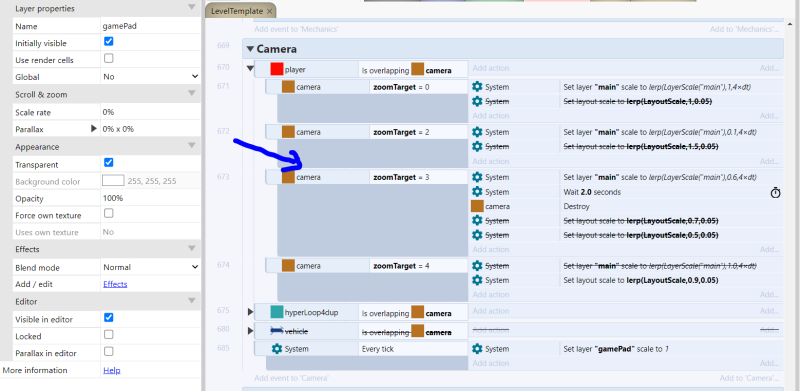Screen dimensions: 800x391
Task: Click System gear on gamePad scale action
Action: pyautogui.click(x=477, y=349)
